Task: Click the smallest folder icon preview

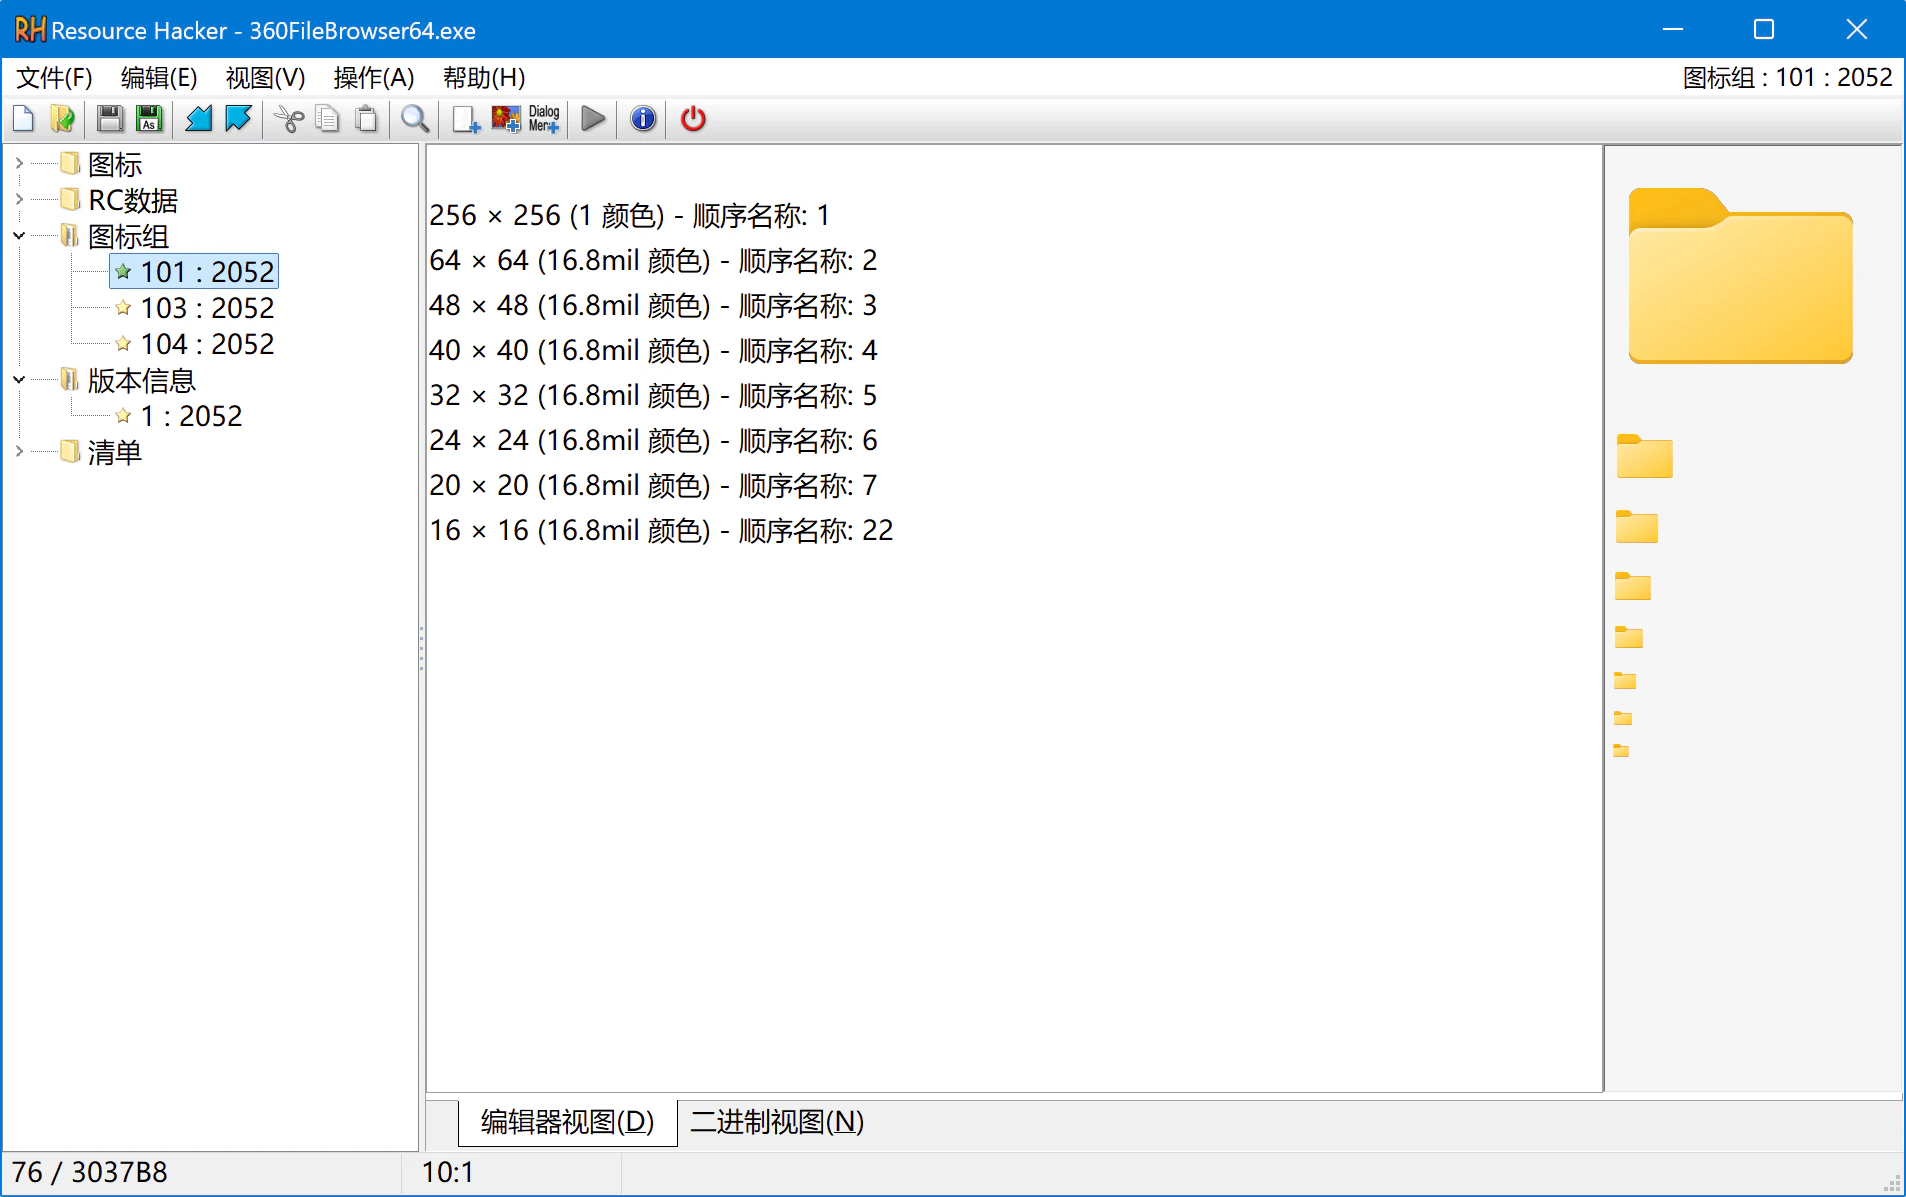Action: [x=1621, y=750]
